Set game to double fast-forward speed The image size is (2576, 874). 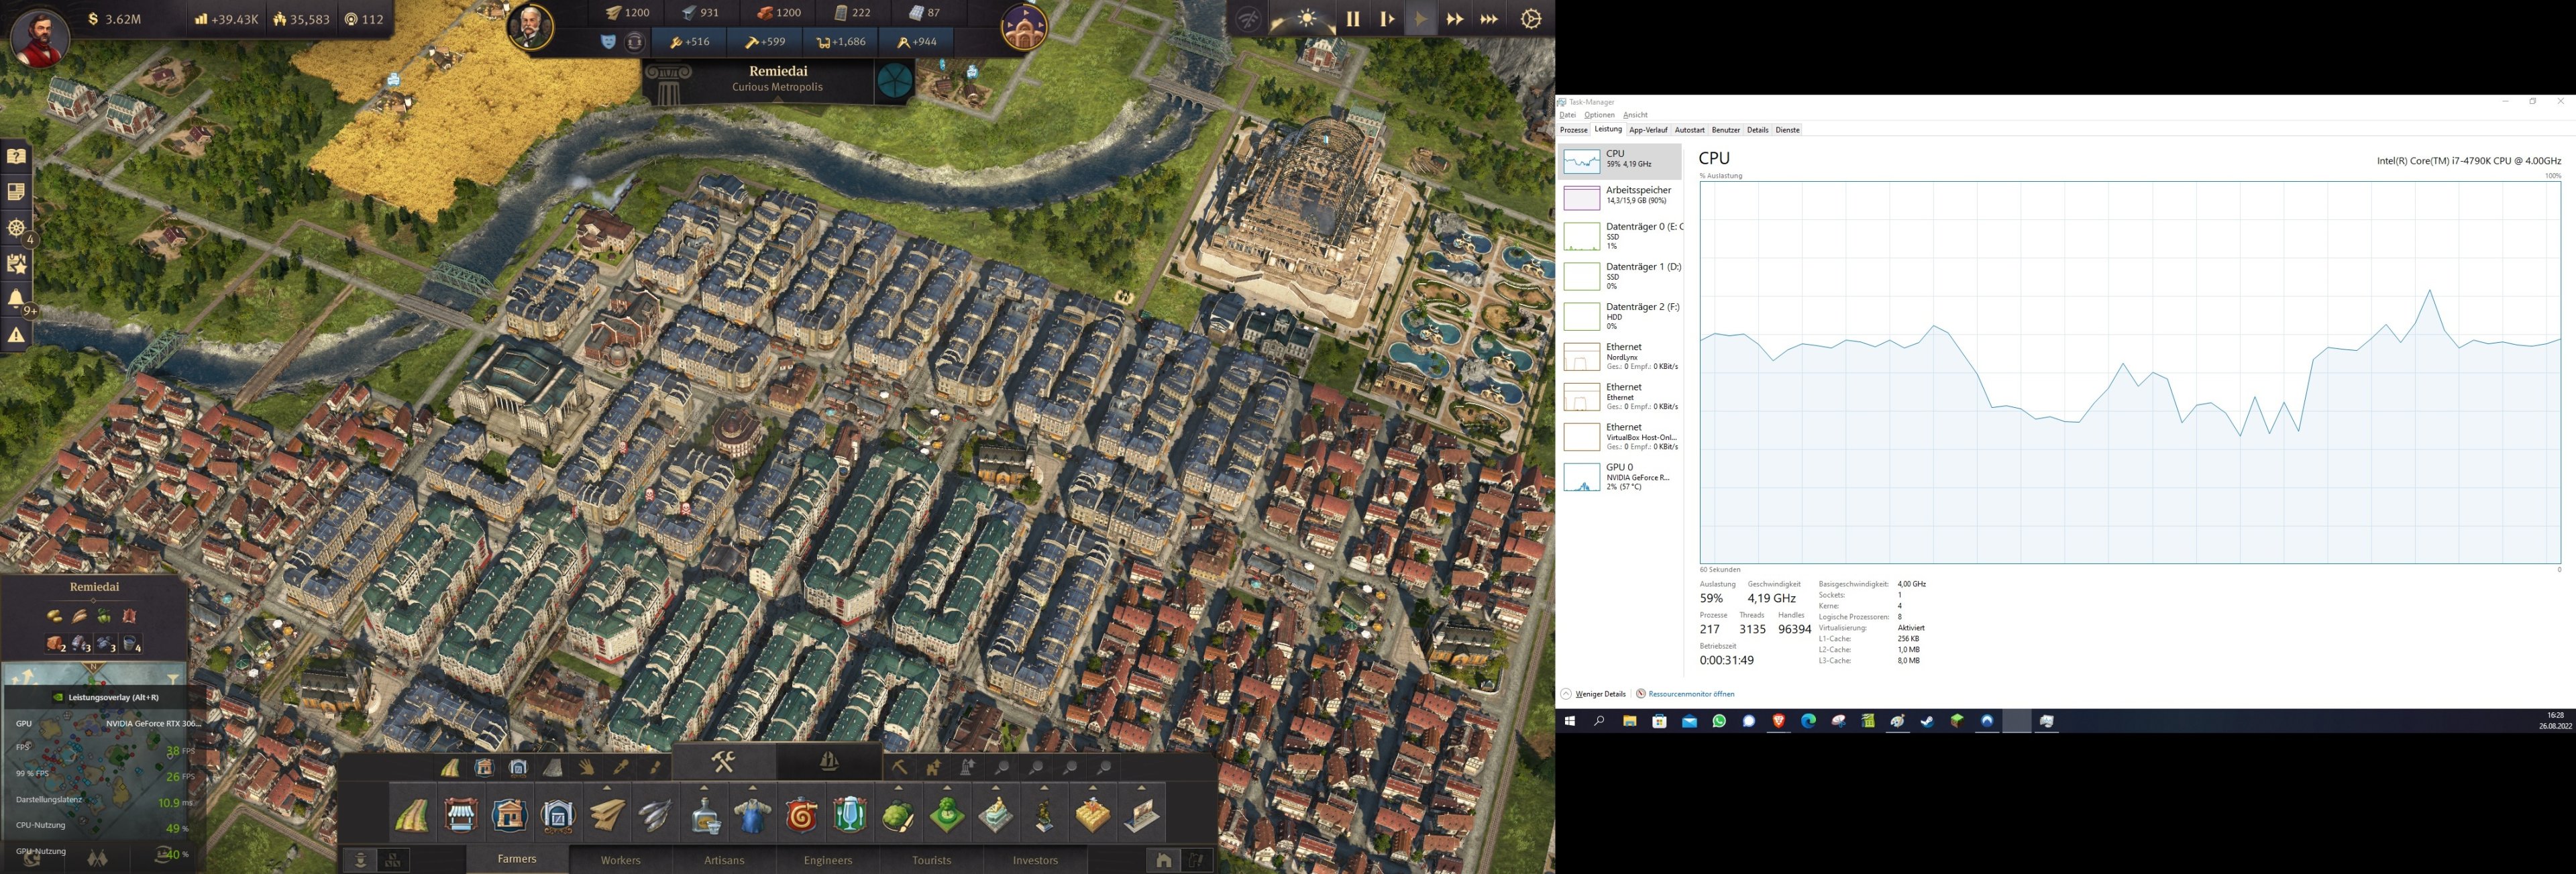coord(1454,19)
